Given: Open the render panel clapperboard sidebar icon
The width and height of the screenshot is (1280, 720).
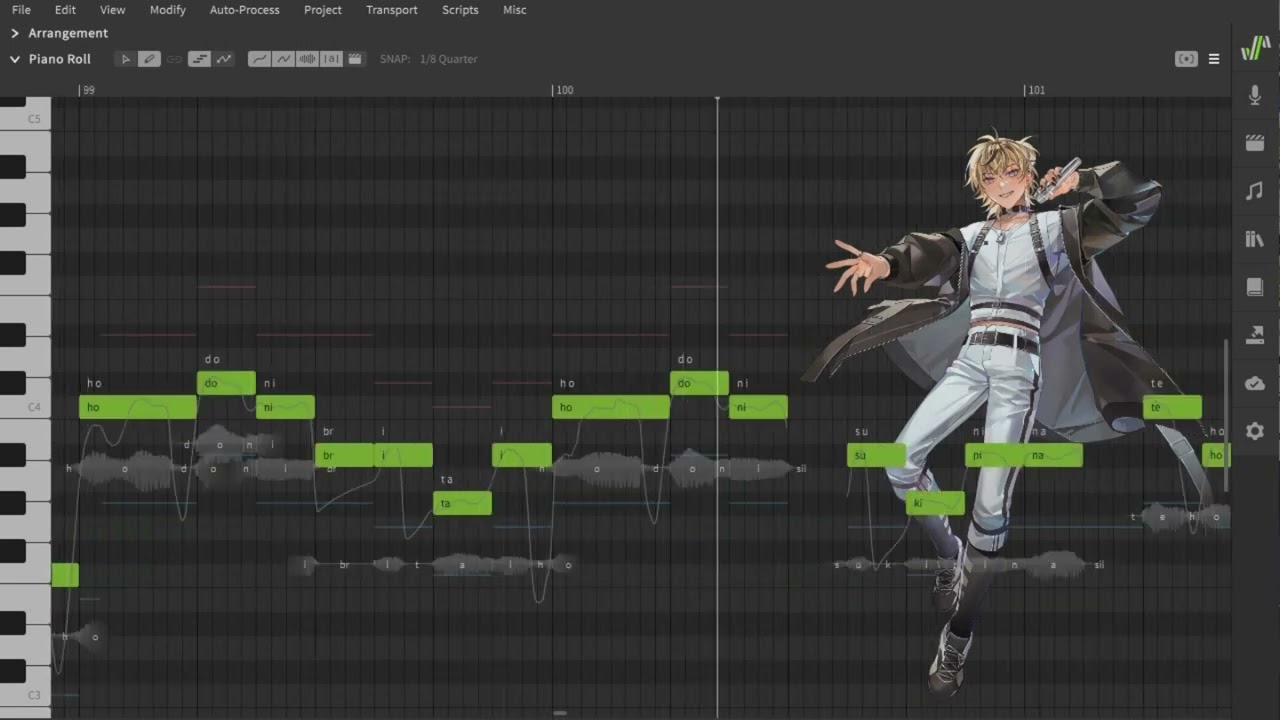Looking at the screenshot, I should (x=1255, y=143).
